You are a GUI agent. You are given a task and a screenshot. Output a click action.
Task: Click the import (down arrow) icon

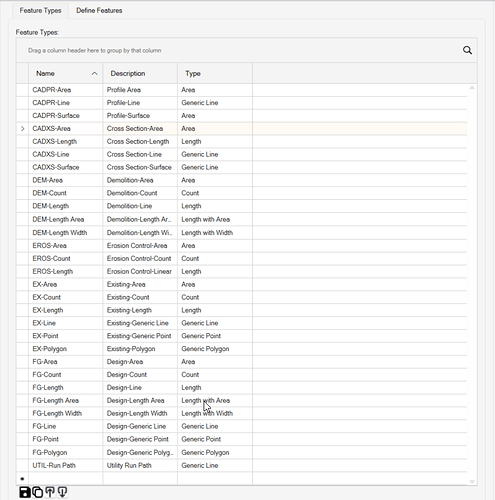pos(62,492)
